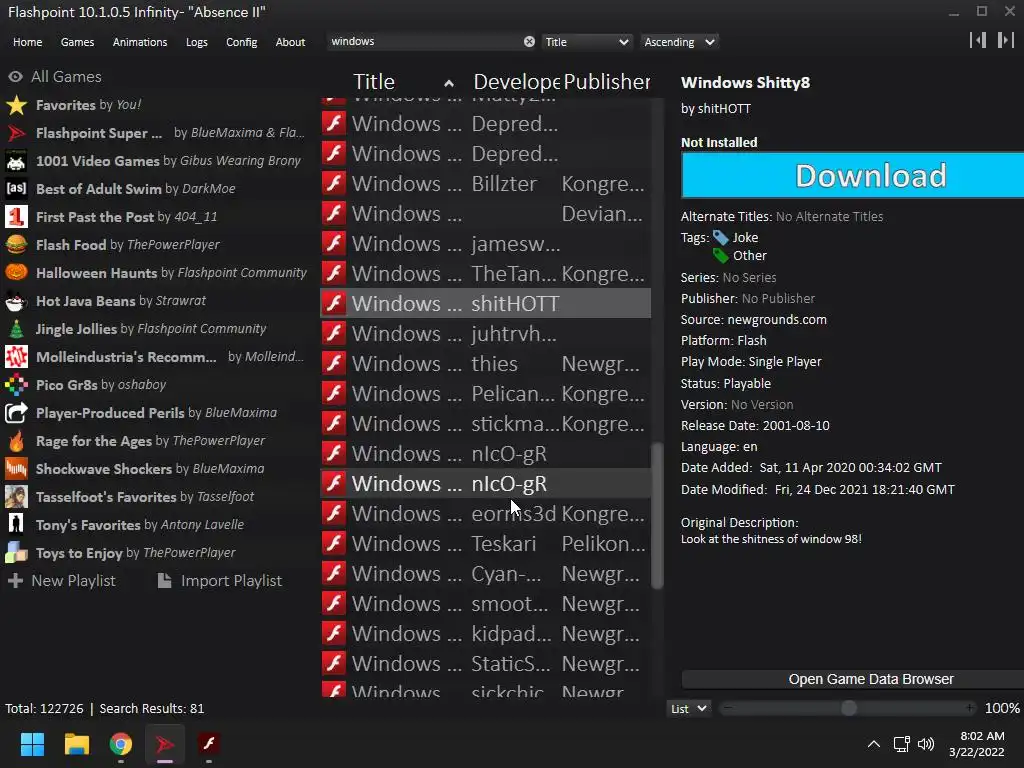This screenshot has height=768, width=1024.
Task: Select the game by eorms3d
Action: point(485,514)
